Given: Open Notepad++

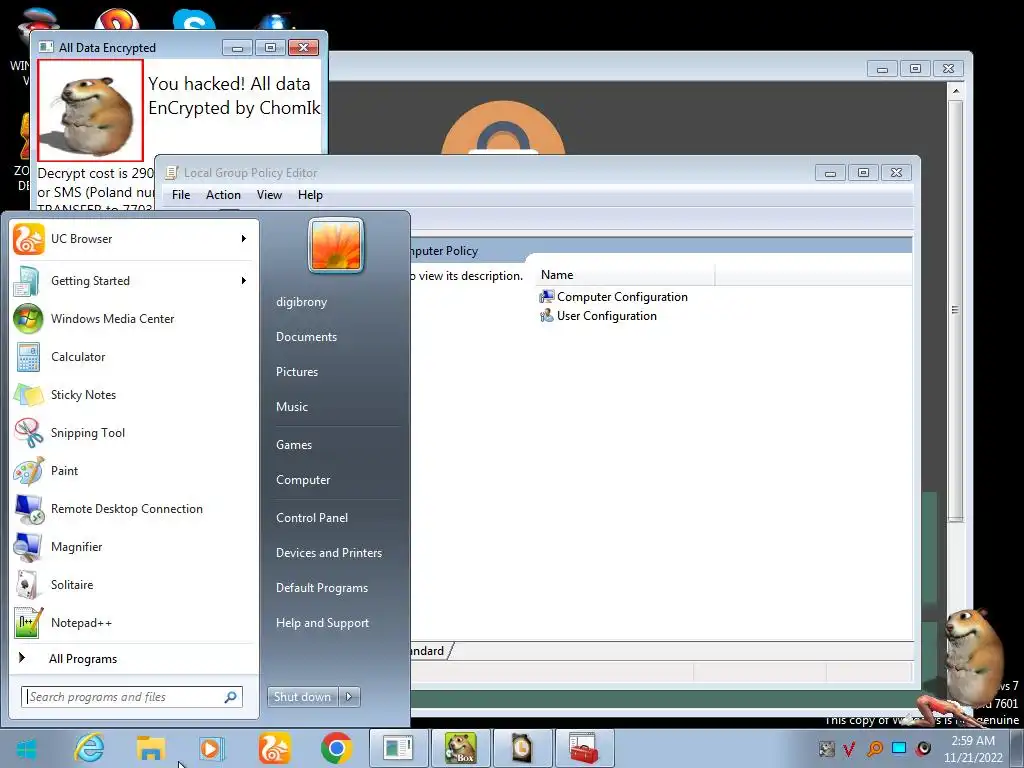Looking at the screenshot, I should click(134, 622).
